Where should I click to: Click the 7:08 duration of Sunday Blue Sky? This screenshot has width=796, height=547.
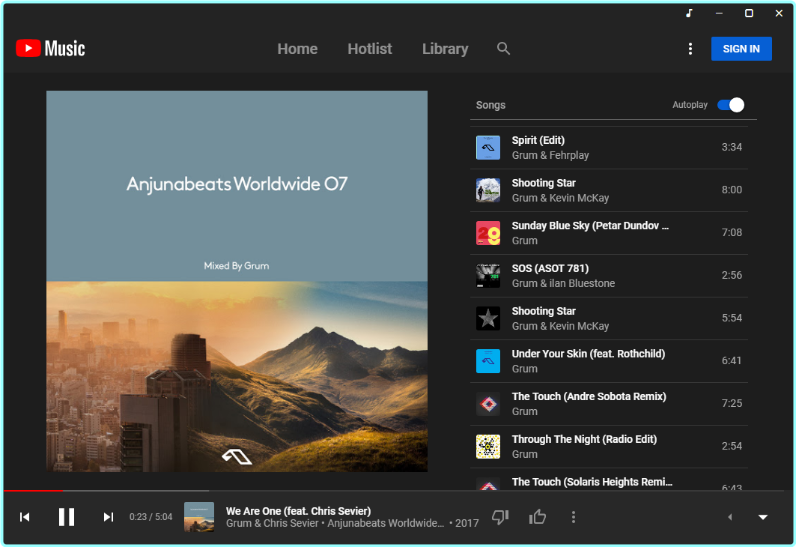point(732,232)
